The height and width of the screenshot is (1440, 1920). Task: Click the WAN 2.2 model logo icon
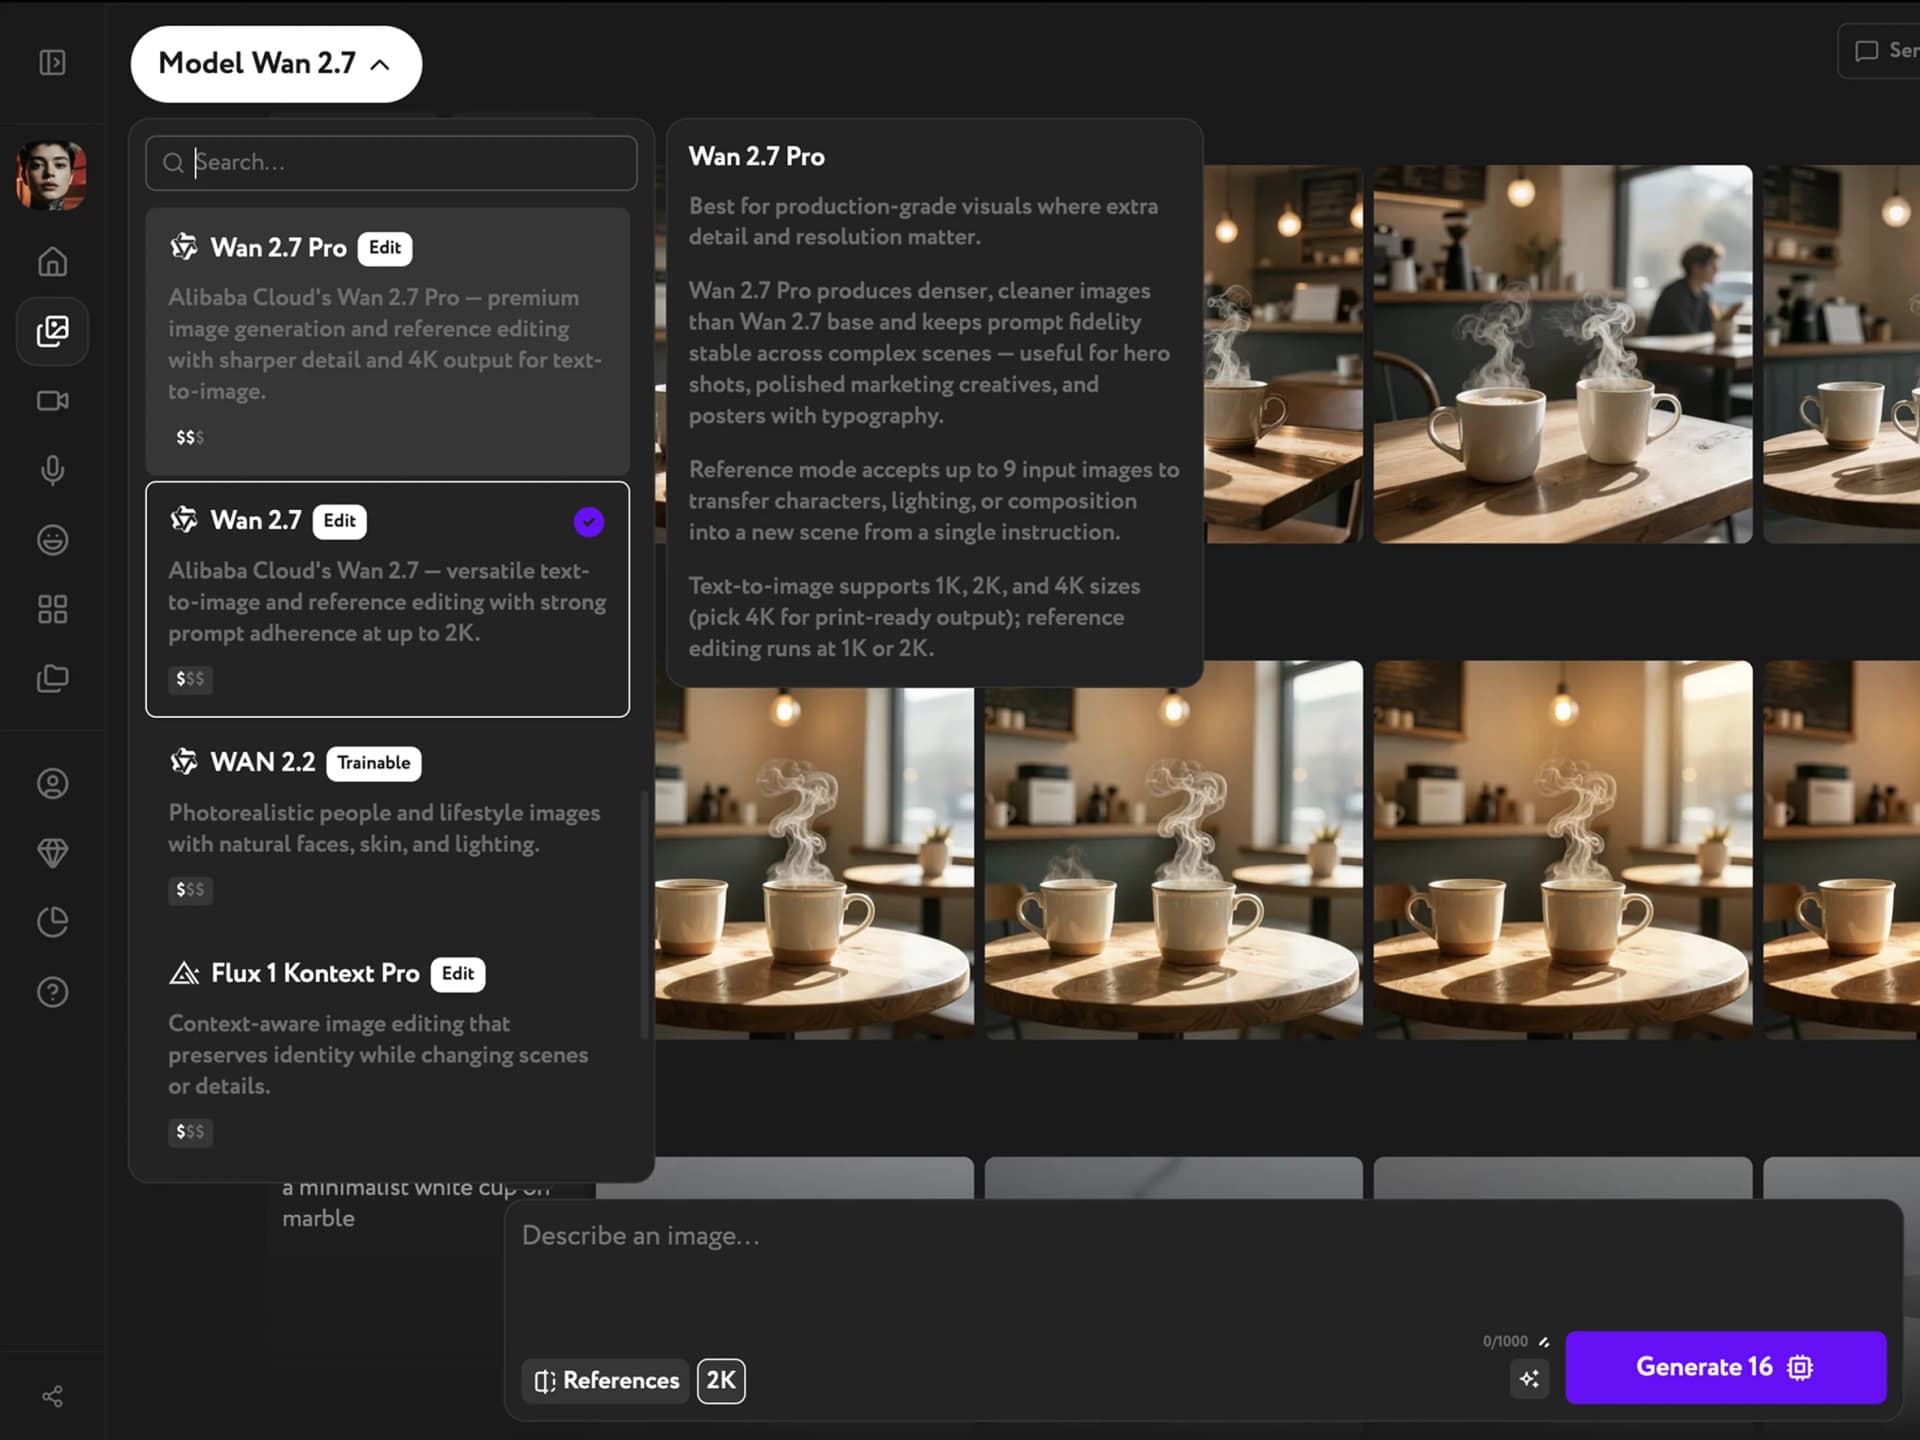point(184,762)
